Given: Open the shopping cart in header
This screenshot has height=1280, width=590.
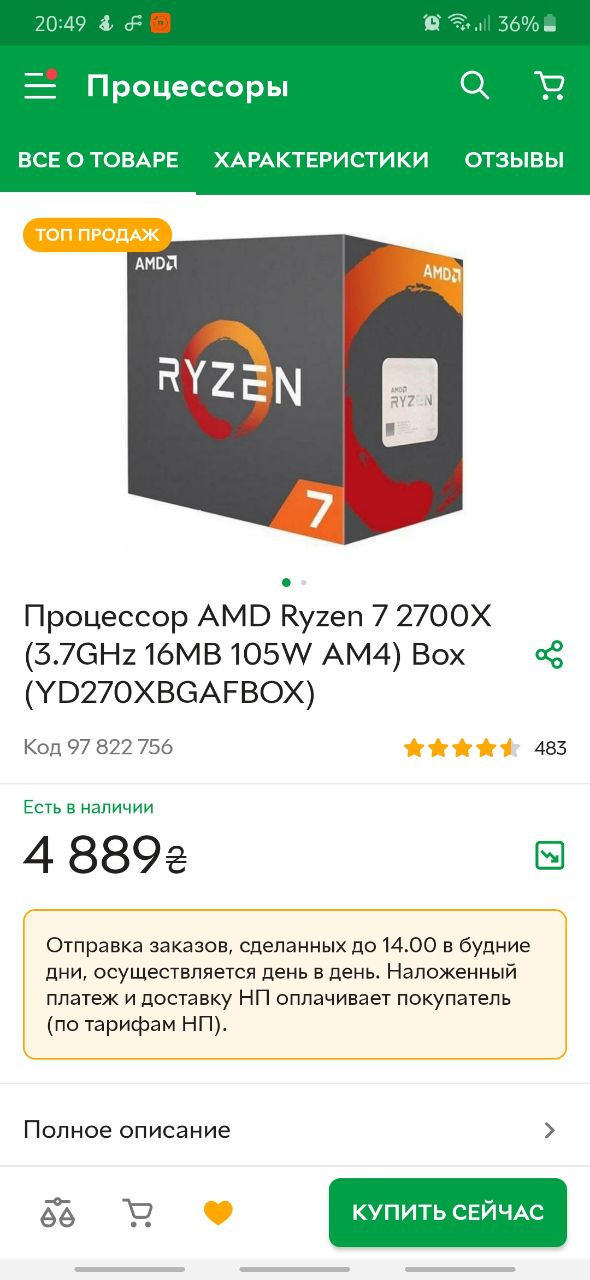Looking at the screenshot, I should tap(549, 86).
